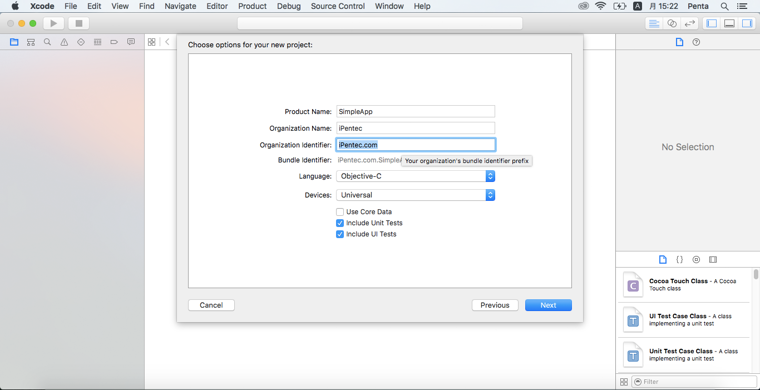Screen dimensions: 760x390
Task: Click the Previous button
Action: click(495, 305)
